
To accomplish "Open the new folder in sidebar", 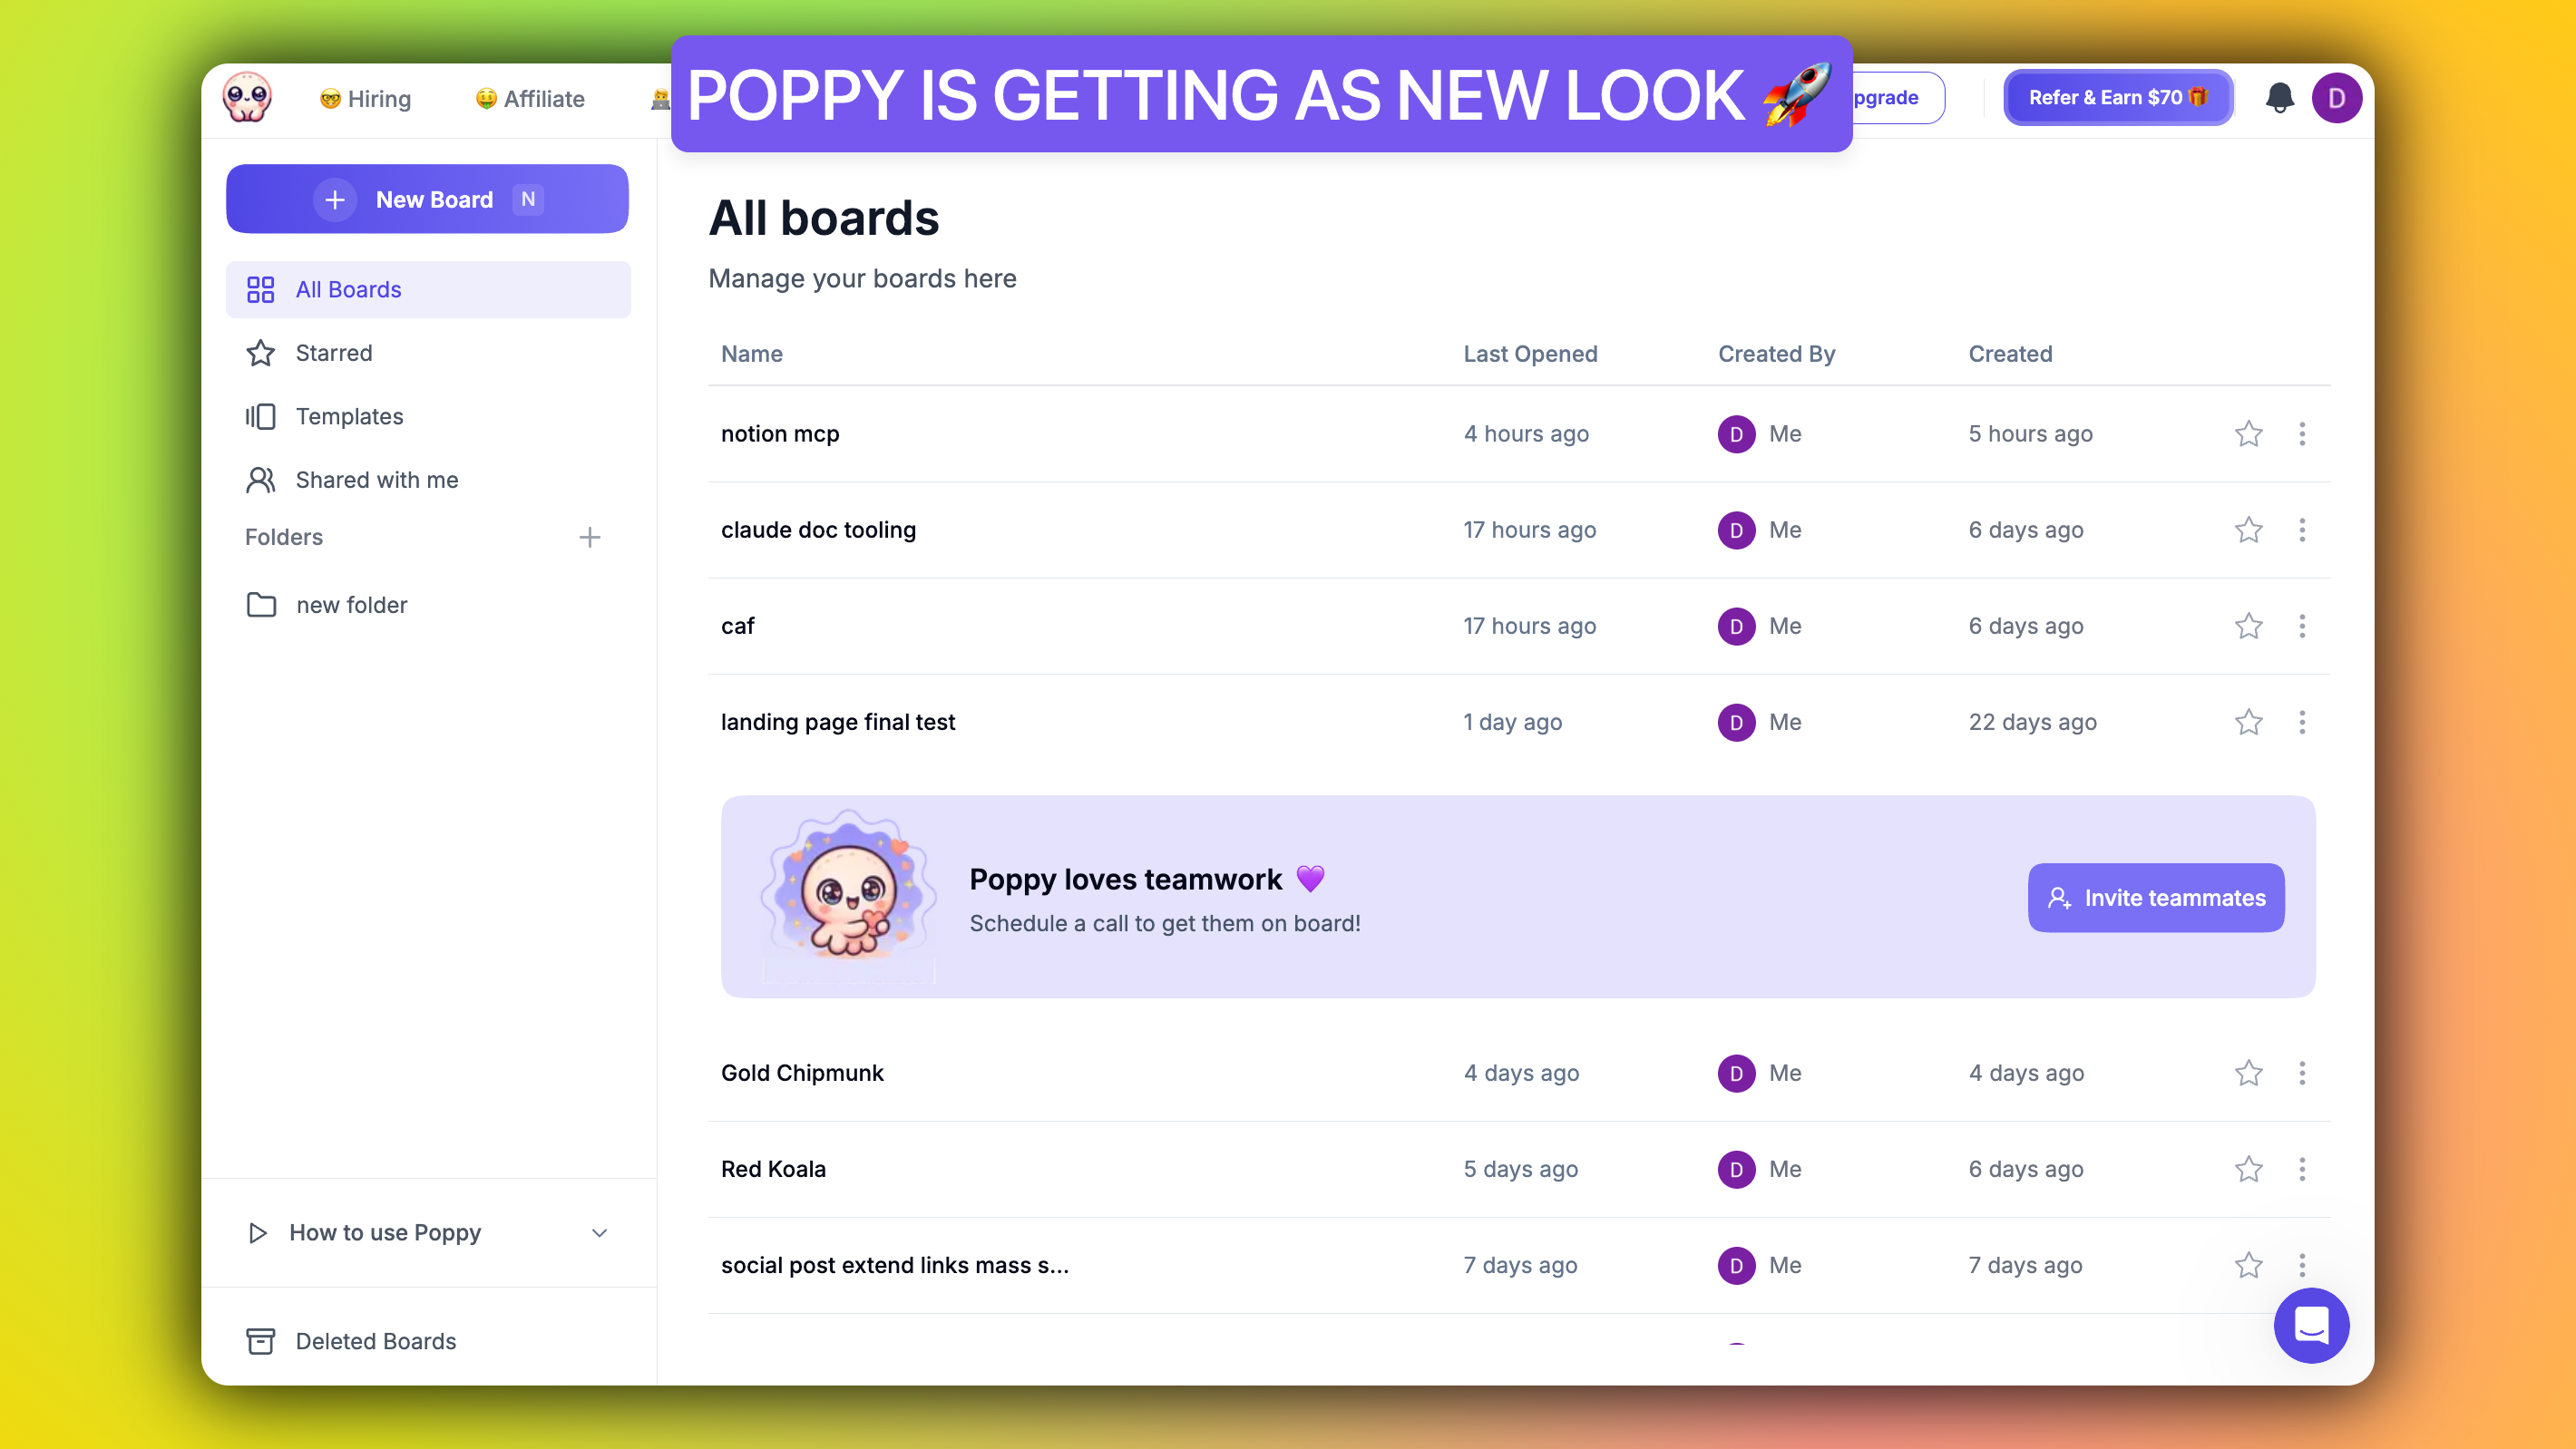I will (351, 605).
